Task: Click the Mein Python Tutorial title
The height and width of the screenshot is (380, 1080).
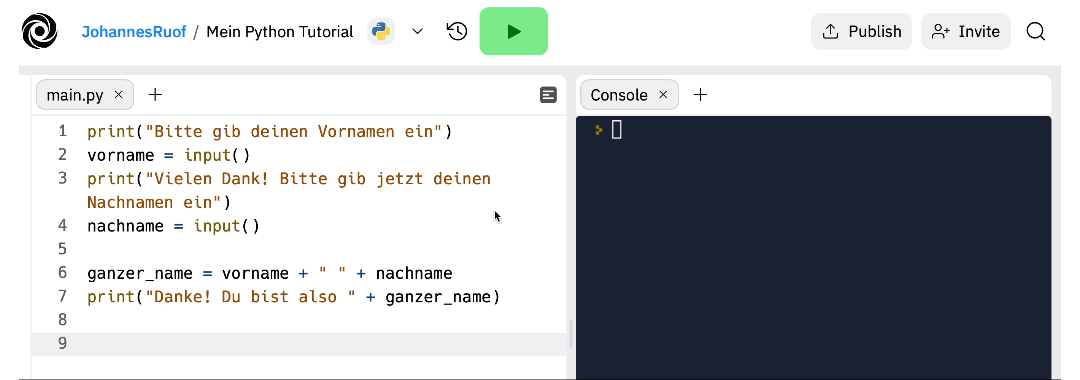Action: point(280,32)
